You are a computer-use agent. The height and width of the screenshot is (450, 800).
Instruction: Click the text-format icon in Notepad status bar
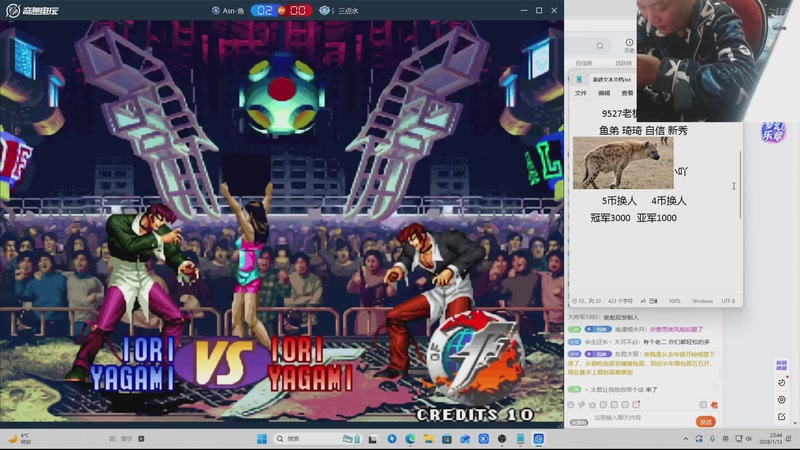tap(643, 301)
